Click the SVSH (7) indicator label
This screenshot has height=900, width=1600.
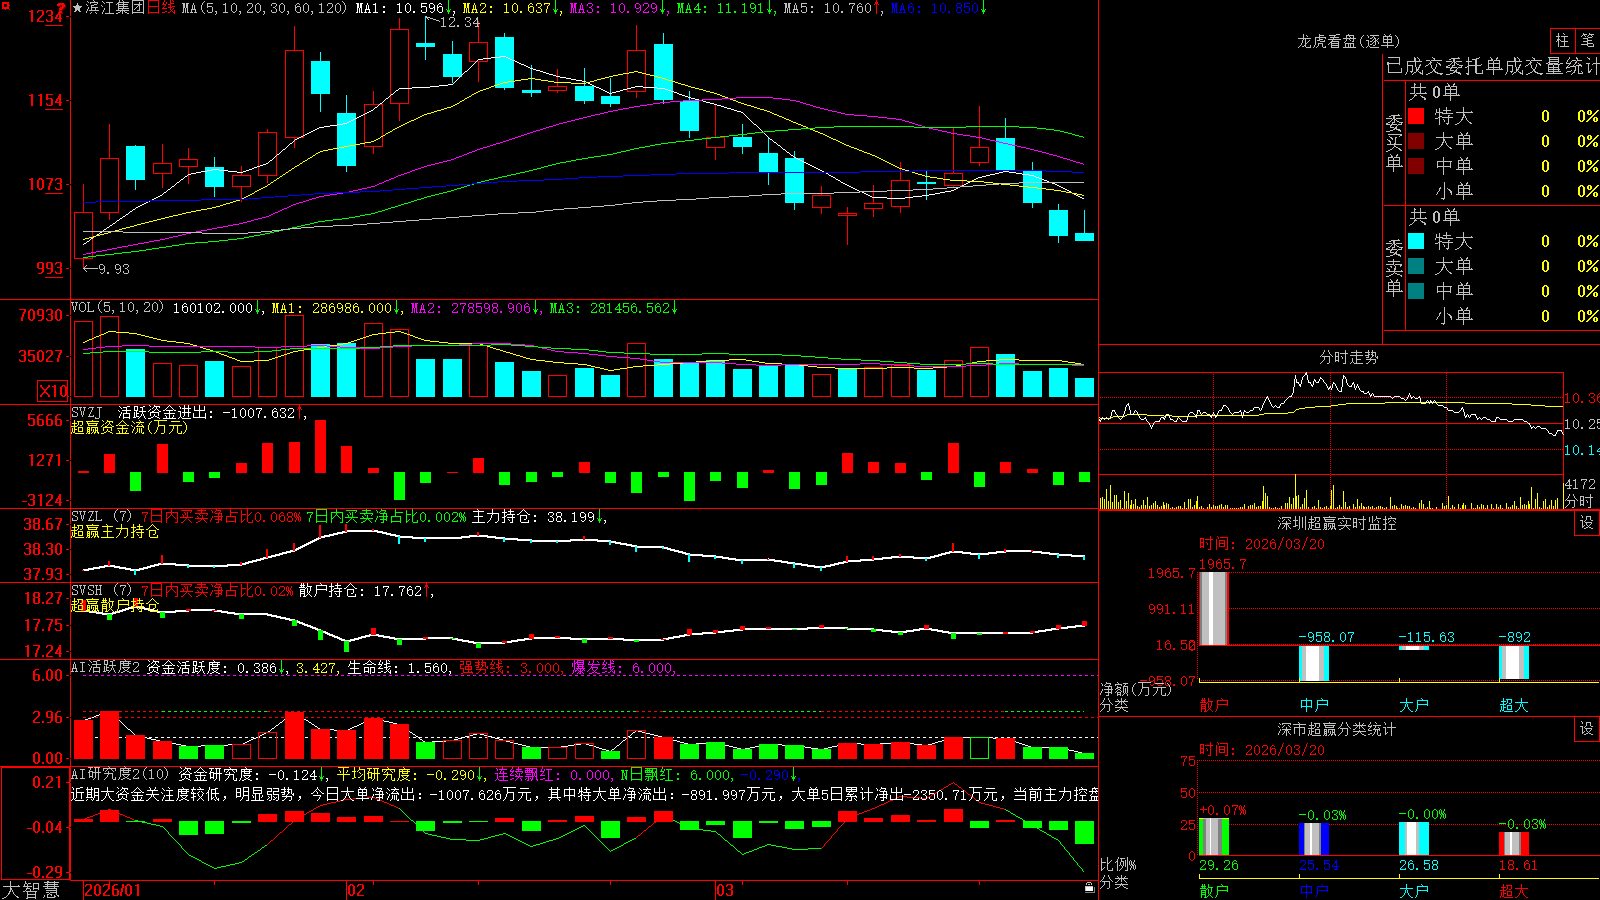(101, 591)
